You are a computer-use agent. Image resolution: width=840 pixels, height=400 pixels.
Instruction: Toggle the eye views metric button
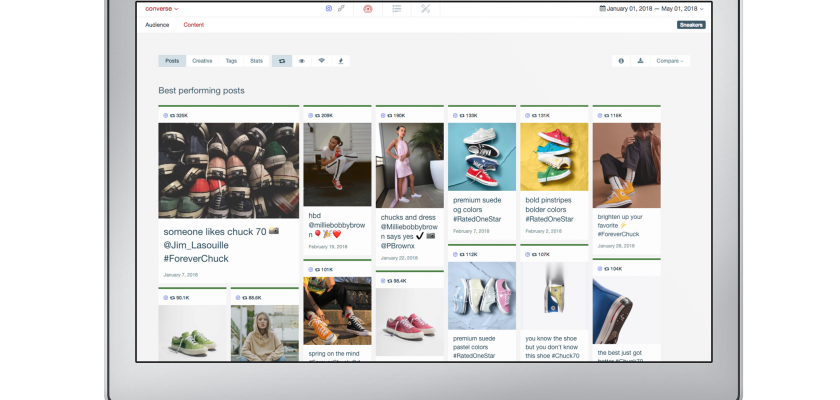click(301, 61)
